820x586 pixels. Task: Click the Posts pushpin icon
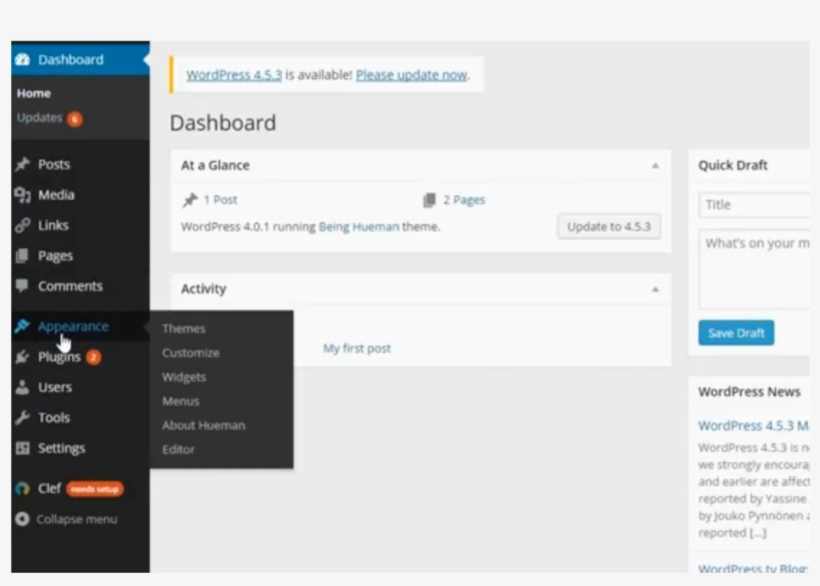point(22,164)
